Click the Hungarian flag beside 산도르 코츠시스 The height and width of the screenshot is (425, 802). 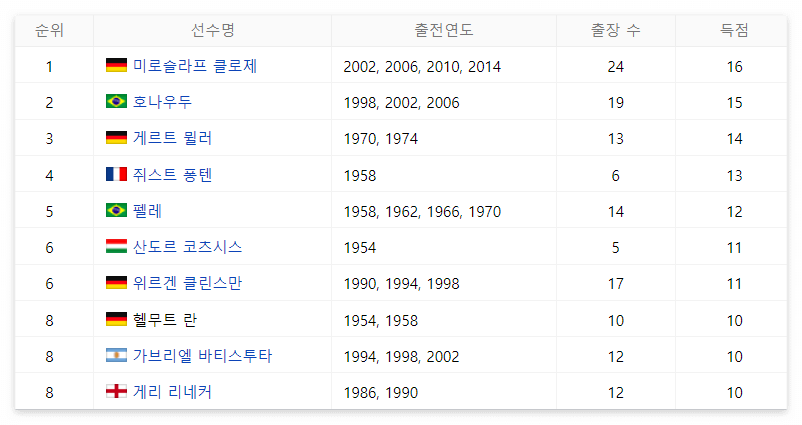tap(116, 246)
